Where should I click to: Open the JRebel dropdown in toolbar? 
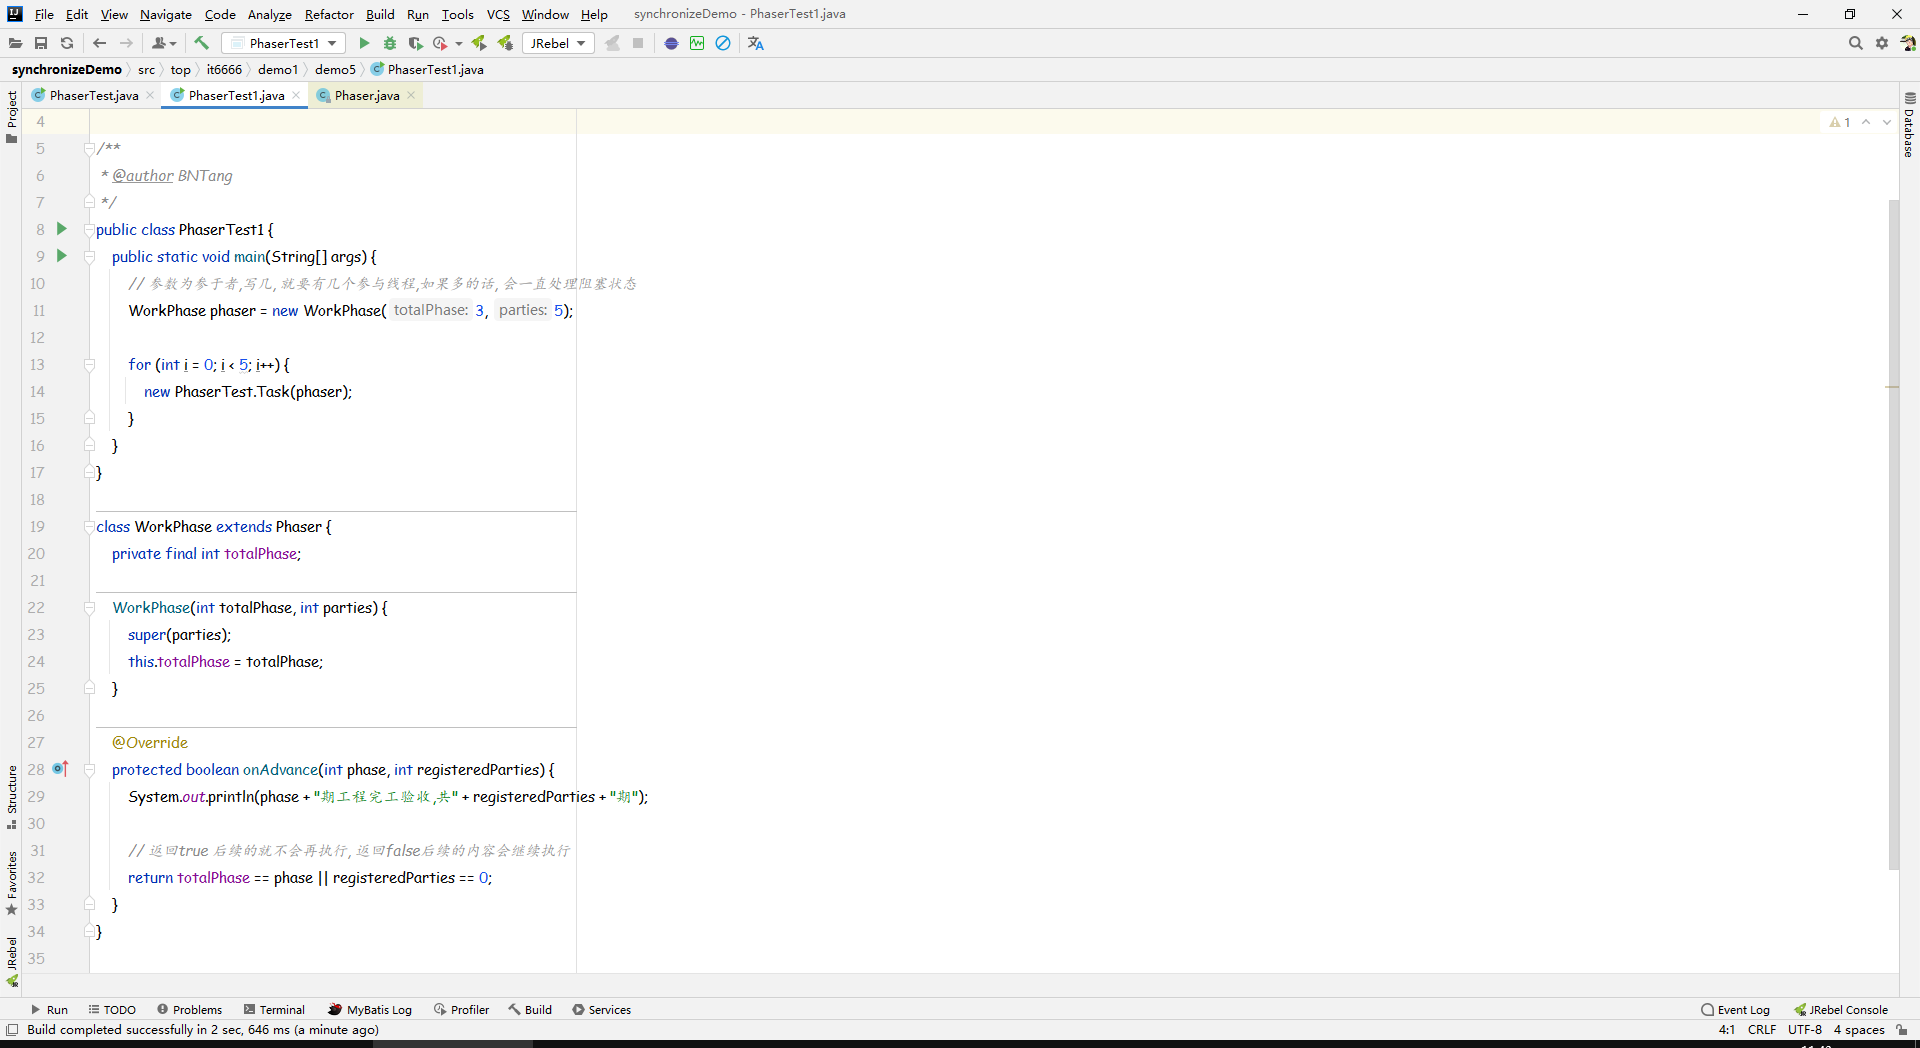558,43
